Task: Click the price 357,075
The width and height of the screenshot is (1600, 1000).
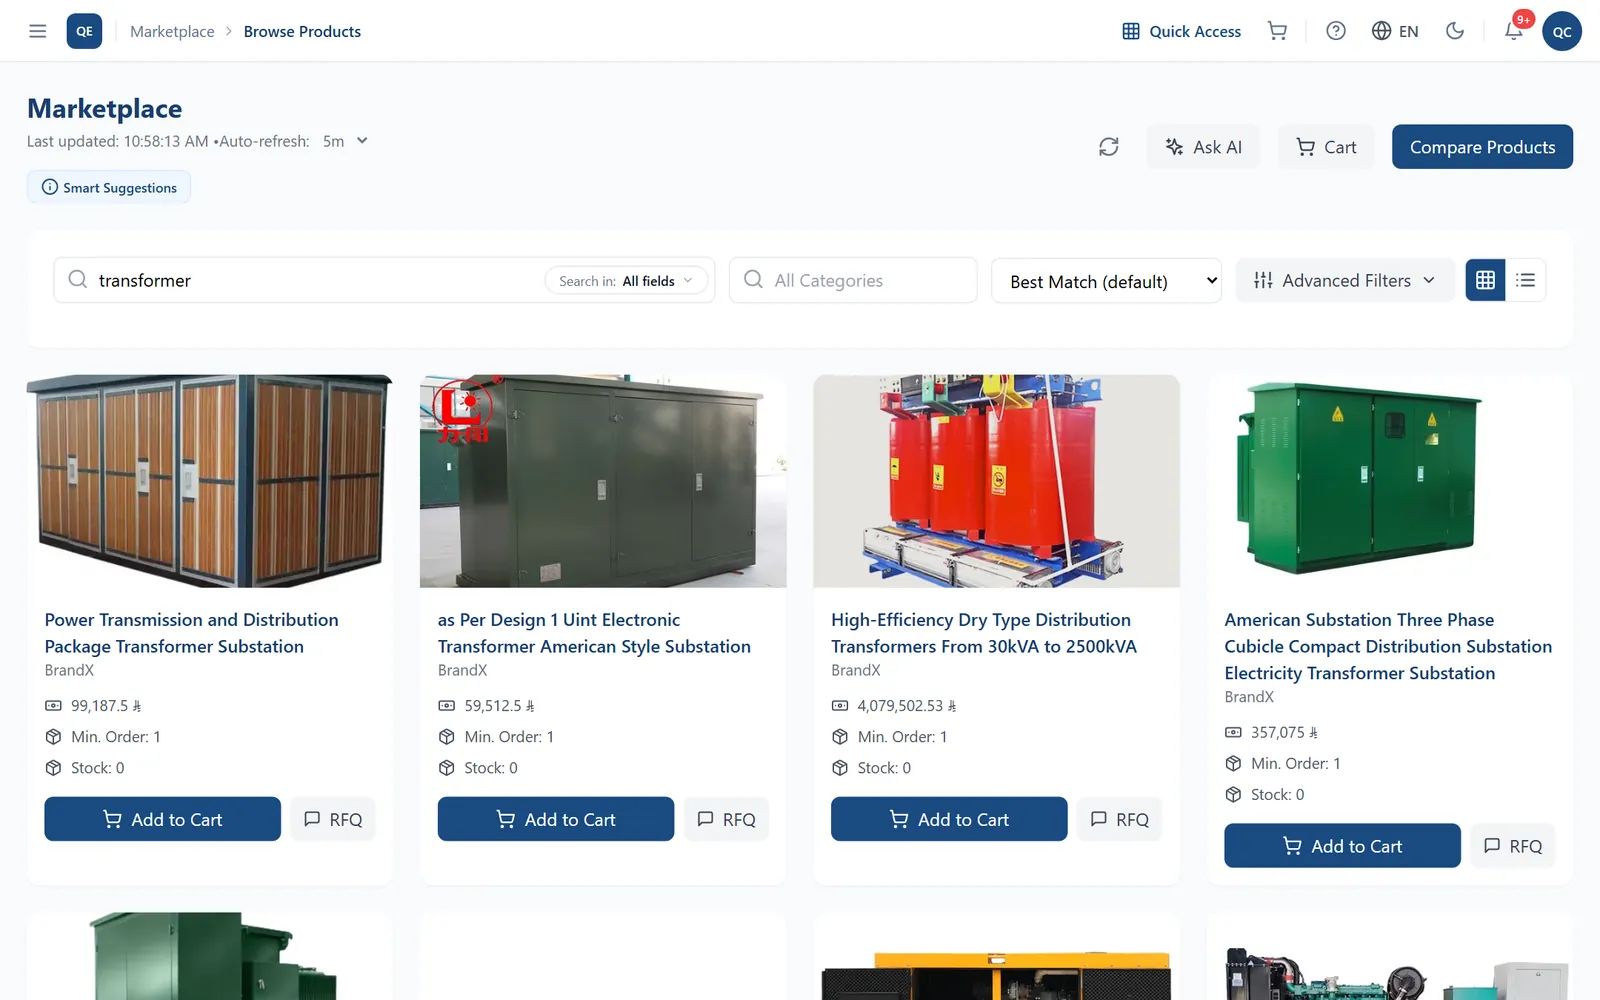Action: 1284,732
